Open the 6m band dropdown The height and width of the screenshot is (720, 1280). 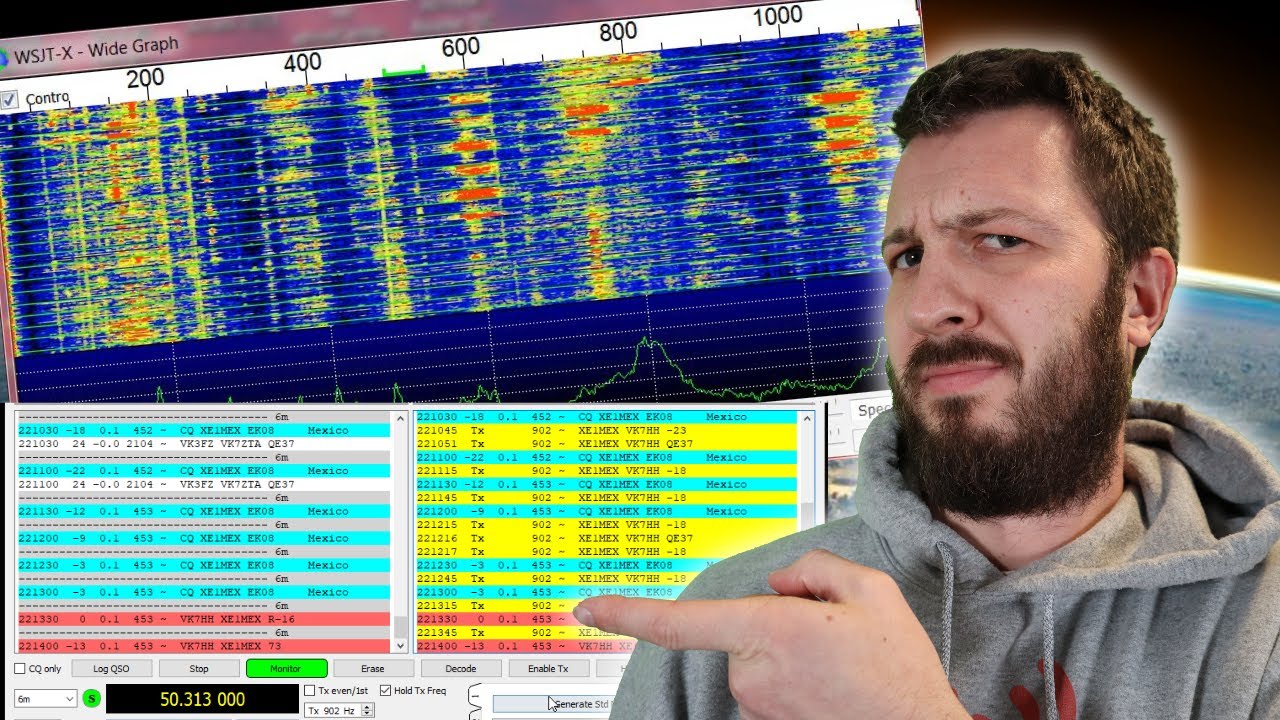pyautogui.click(x=44, y=699)
